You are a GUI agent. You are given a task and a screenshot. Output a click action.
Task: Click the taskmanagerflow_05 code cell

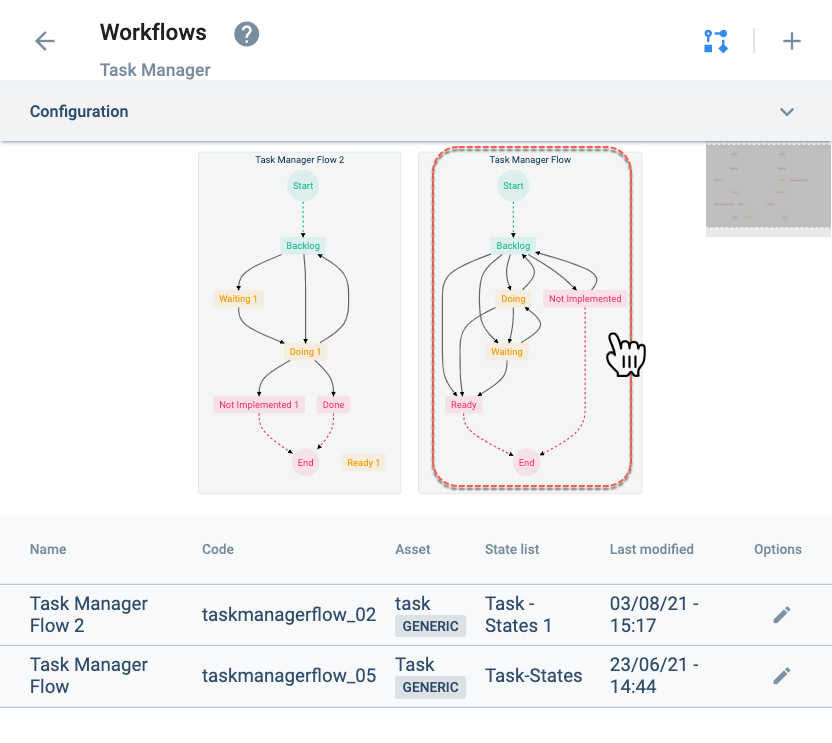(x=289, y=676)
